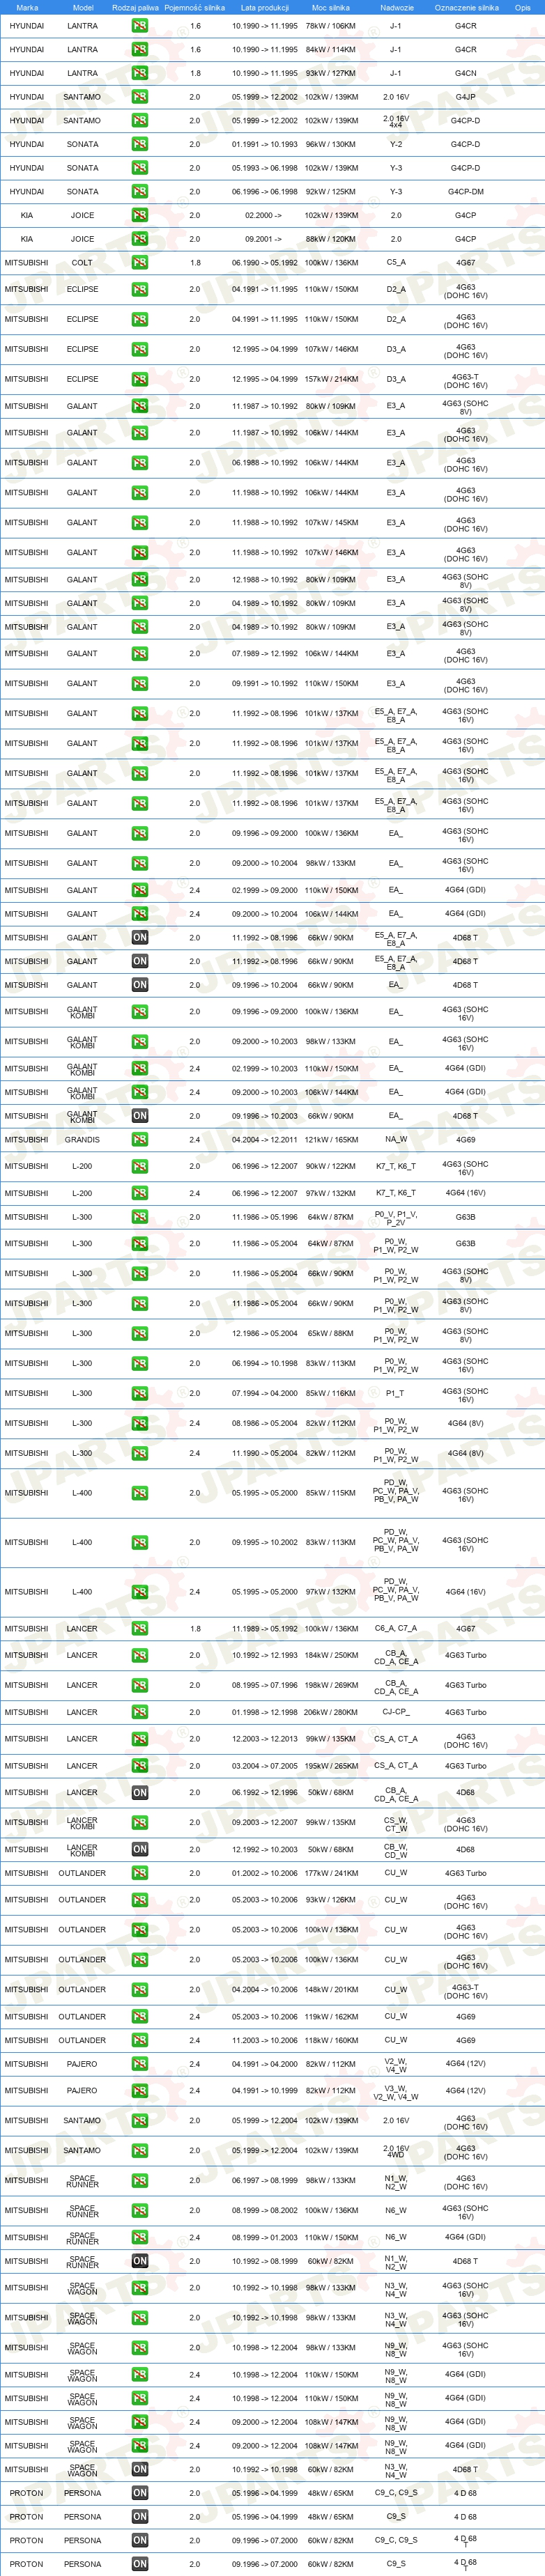Click power value 206kW / 280KM
Image resolution: width=545 pixels, height=2576 pixels.
(x=331, y=1712)
